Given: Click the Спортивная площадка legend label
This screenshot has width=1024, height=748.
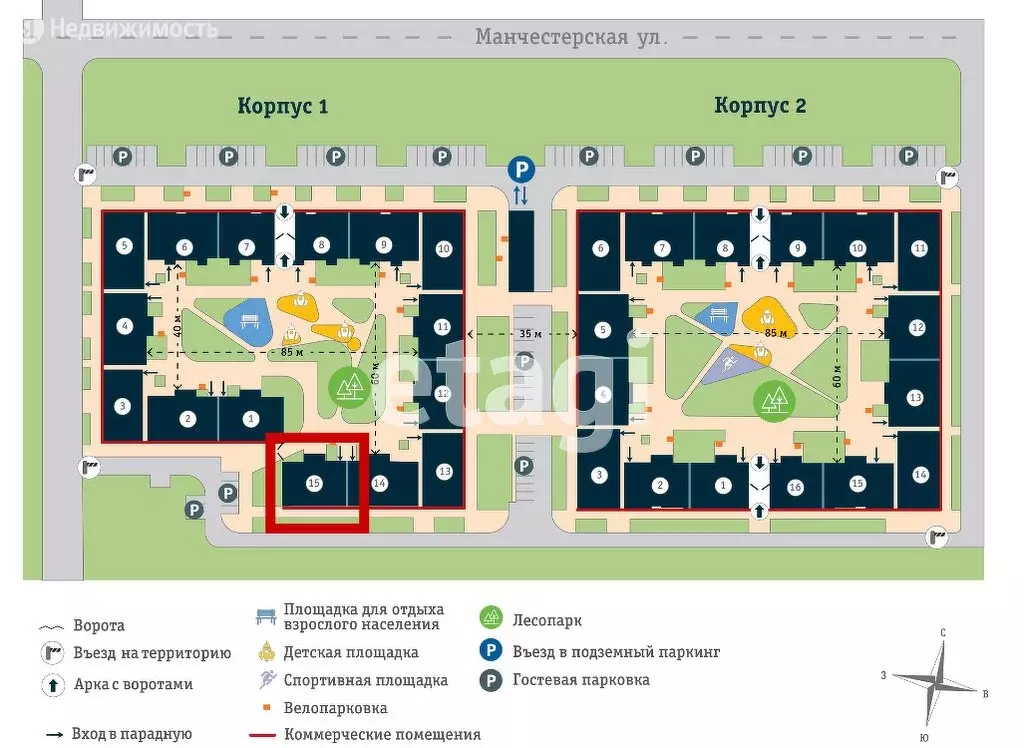Looking at the screenshot, I should (x=366, y=681).
